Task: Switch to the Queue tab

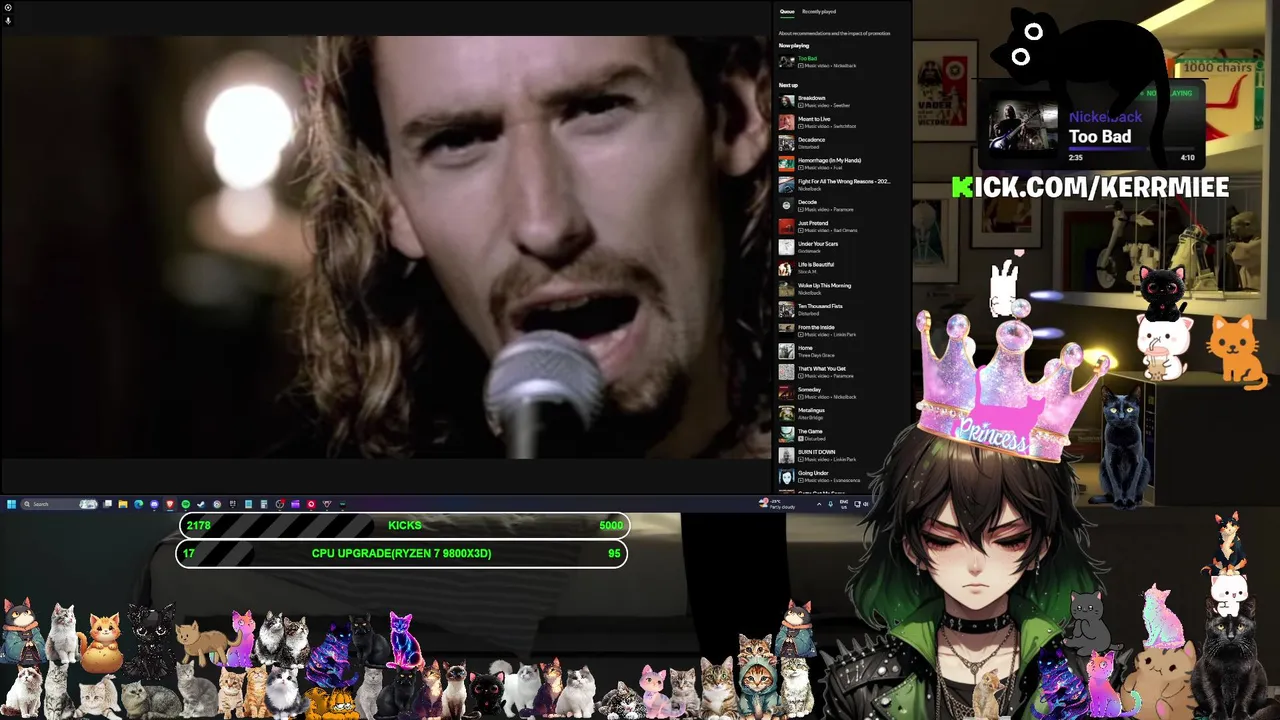Action: coord(787,12)
